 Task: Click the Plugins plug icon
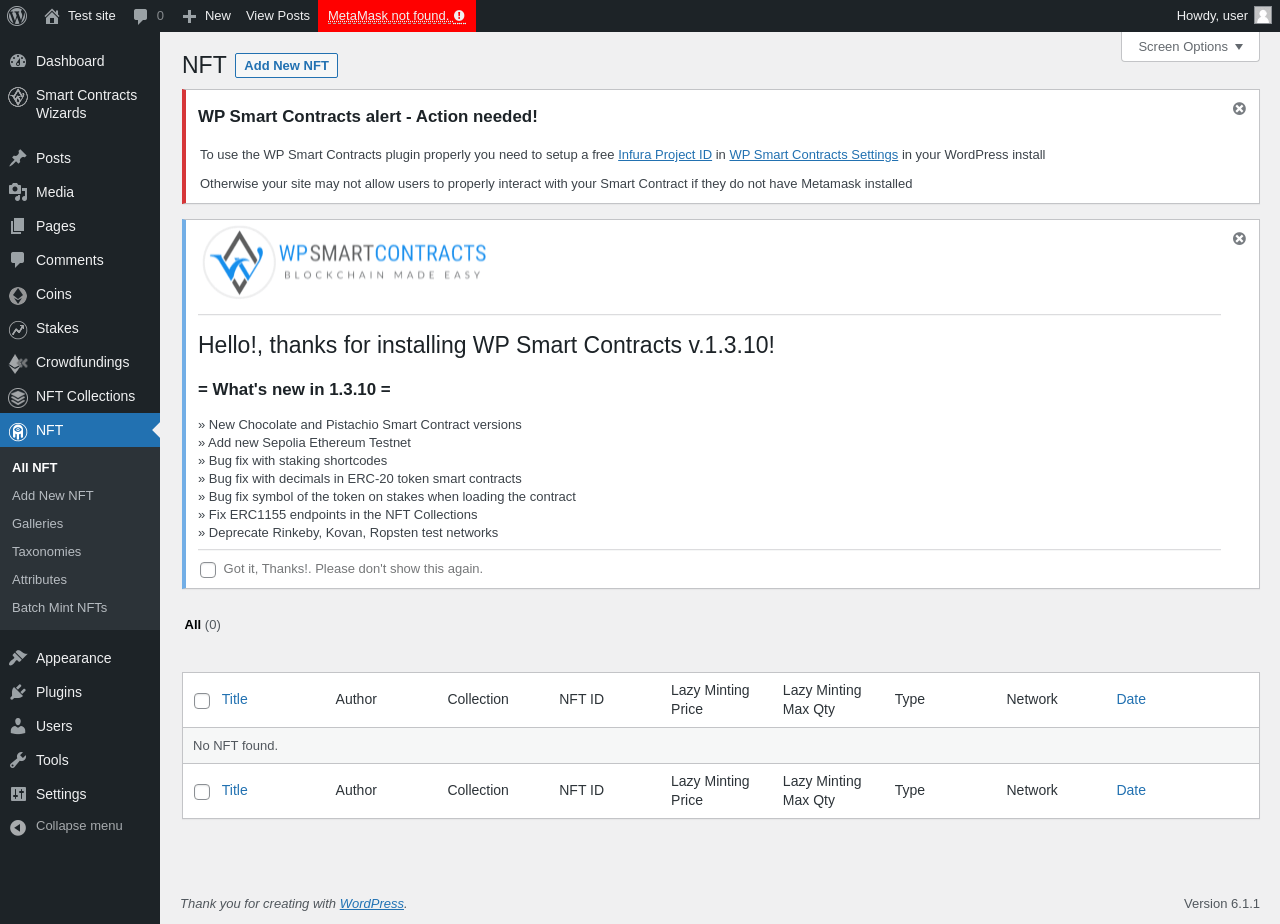click(18, 692)
